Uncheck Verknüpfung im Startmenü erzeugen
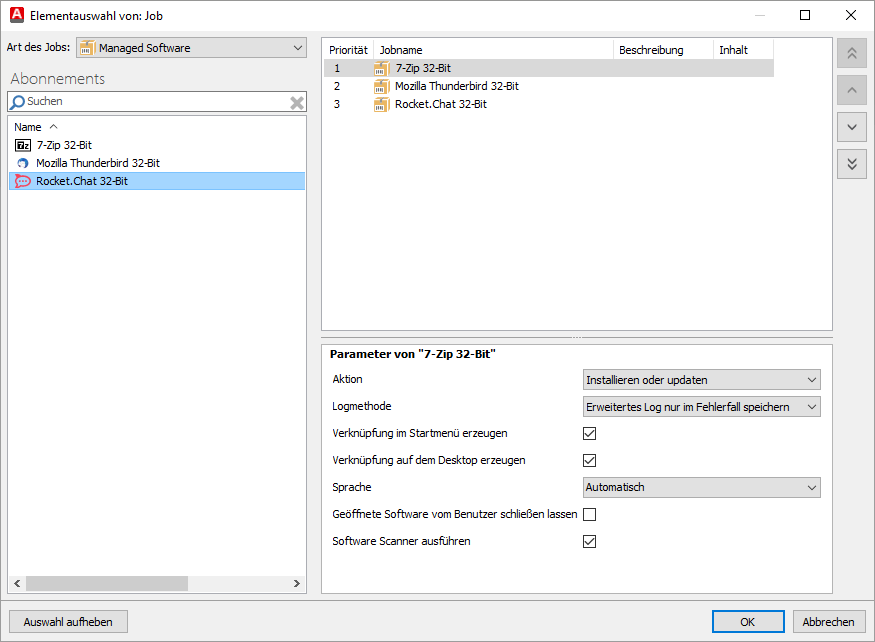This screenshot has width=875, height=642. pos(589,433)
